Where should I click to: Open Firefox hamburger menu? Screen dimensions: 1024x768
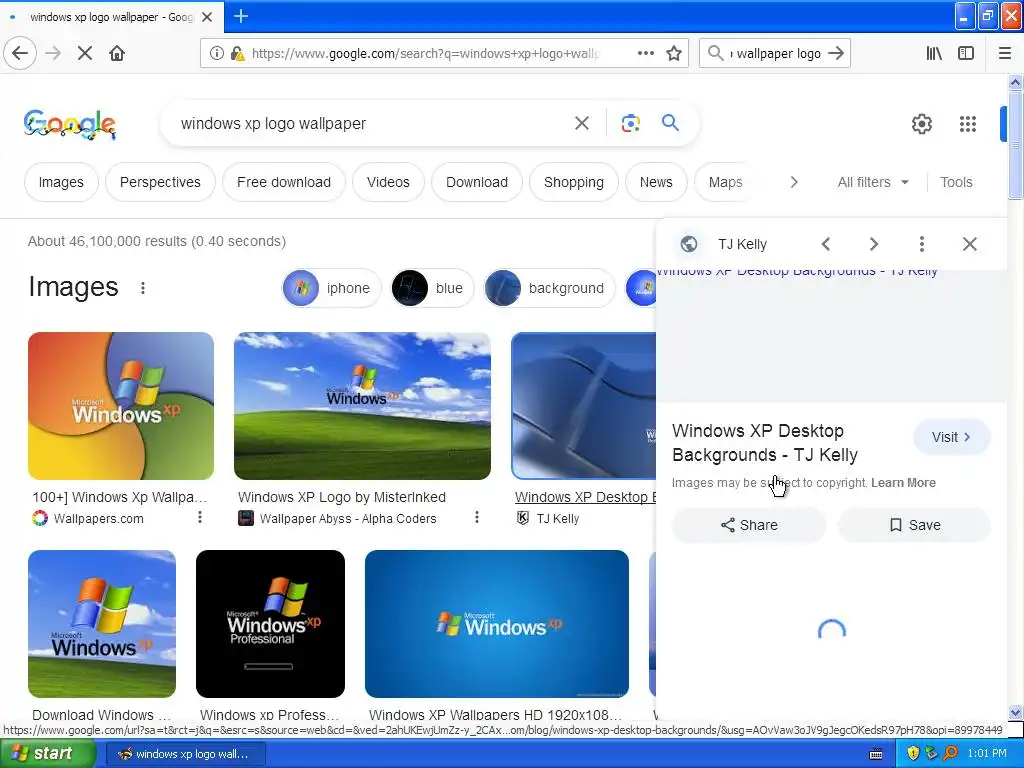[1005, 54]
